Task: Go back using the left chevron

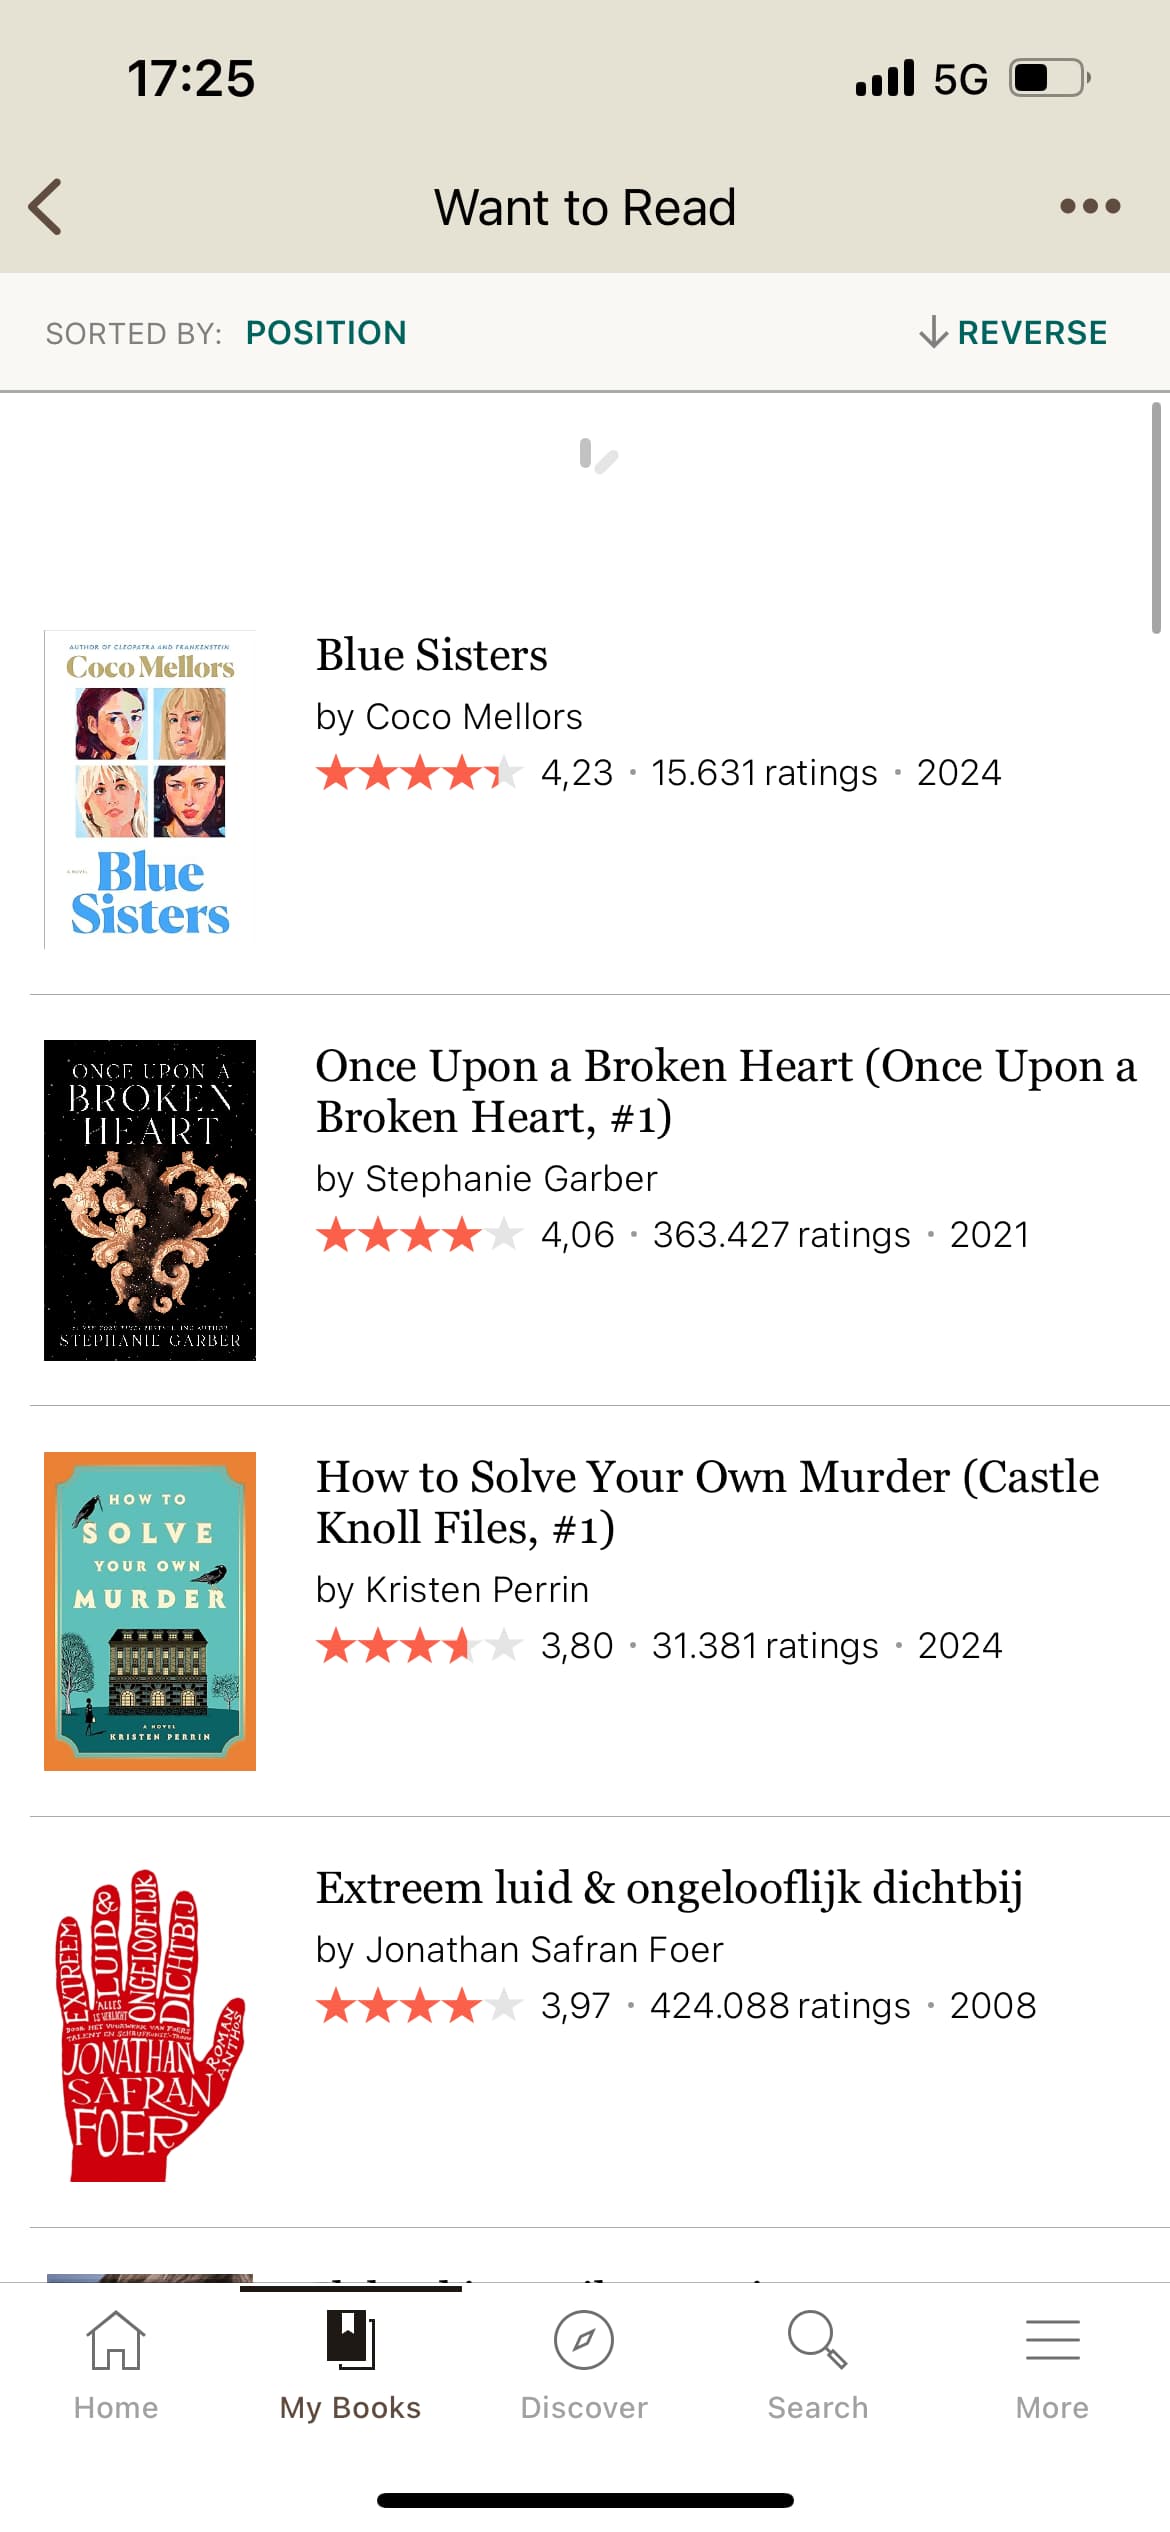Action: (x=45, y=207)
